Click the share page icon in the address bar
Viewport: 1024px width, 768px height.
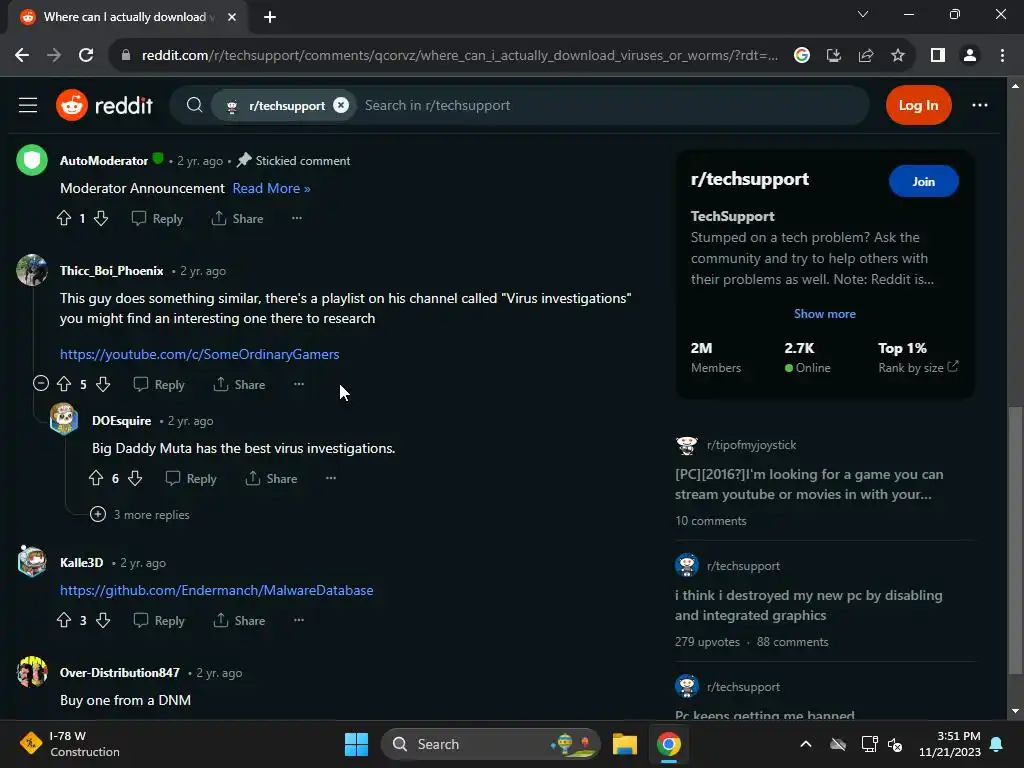click(866, 55)
